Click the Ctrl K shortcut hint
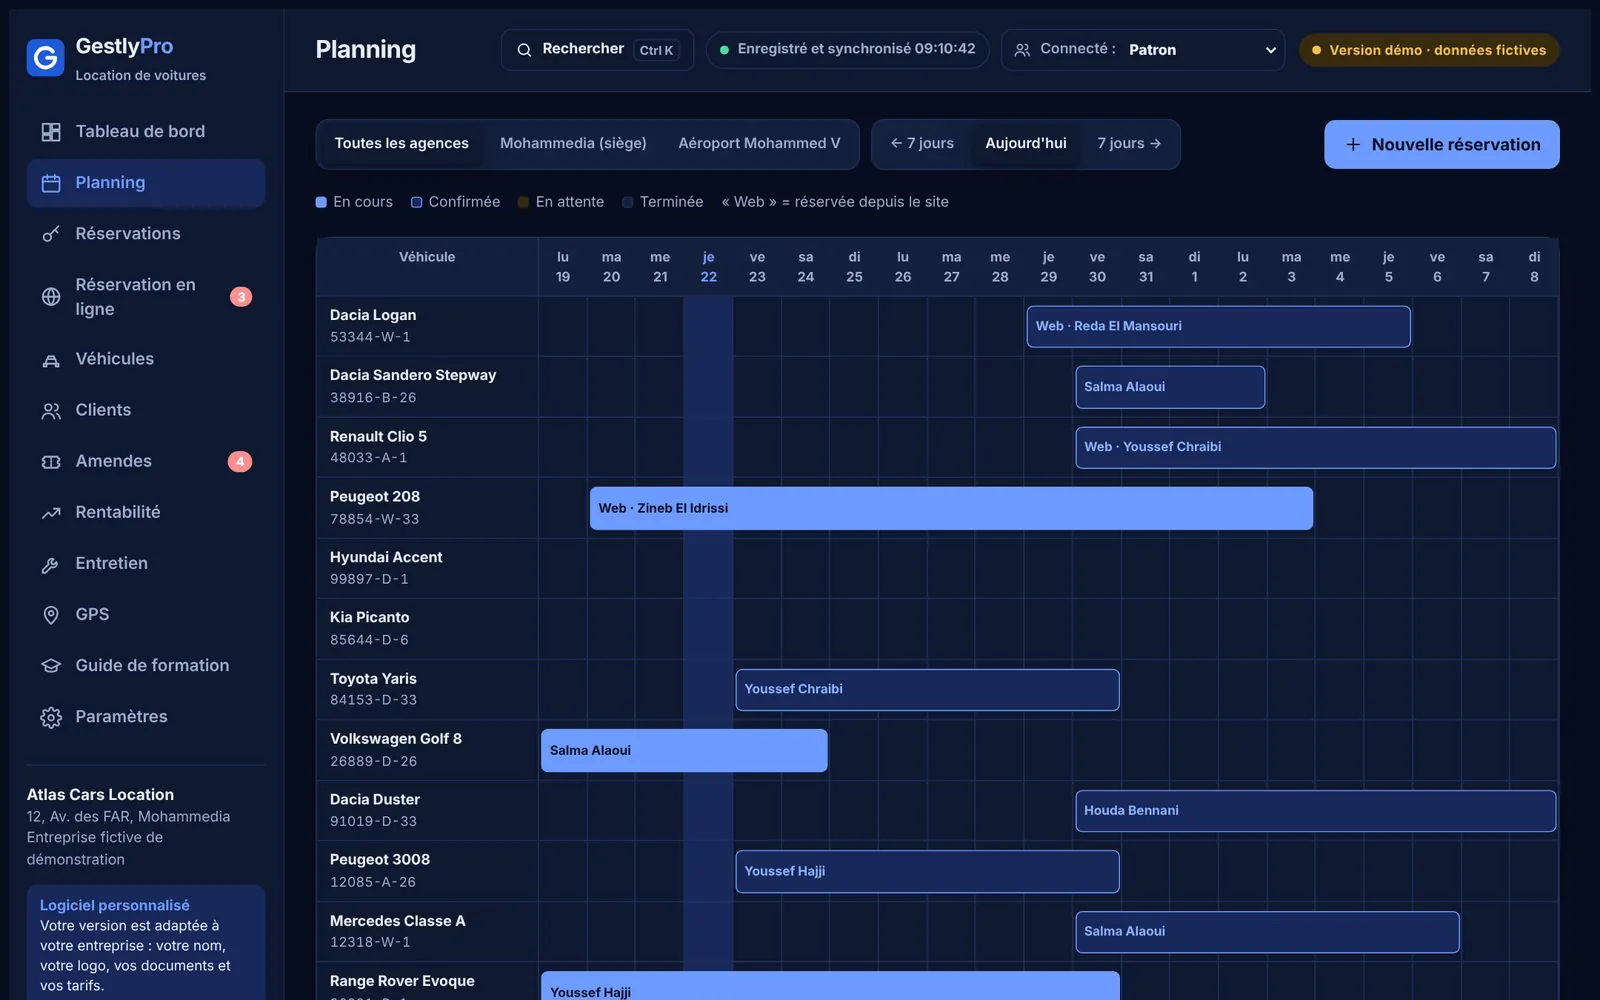Image resolution: width=1600 pixels, height=1000 pixels. tap(656, 50)
